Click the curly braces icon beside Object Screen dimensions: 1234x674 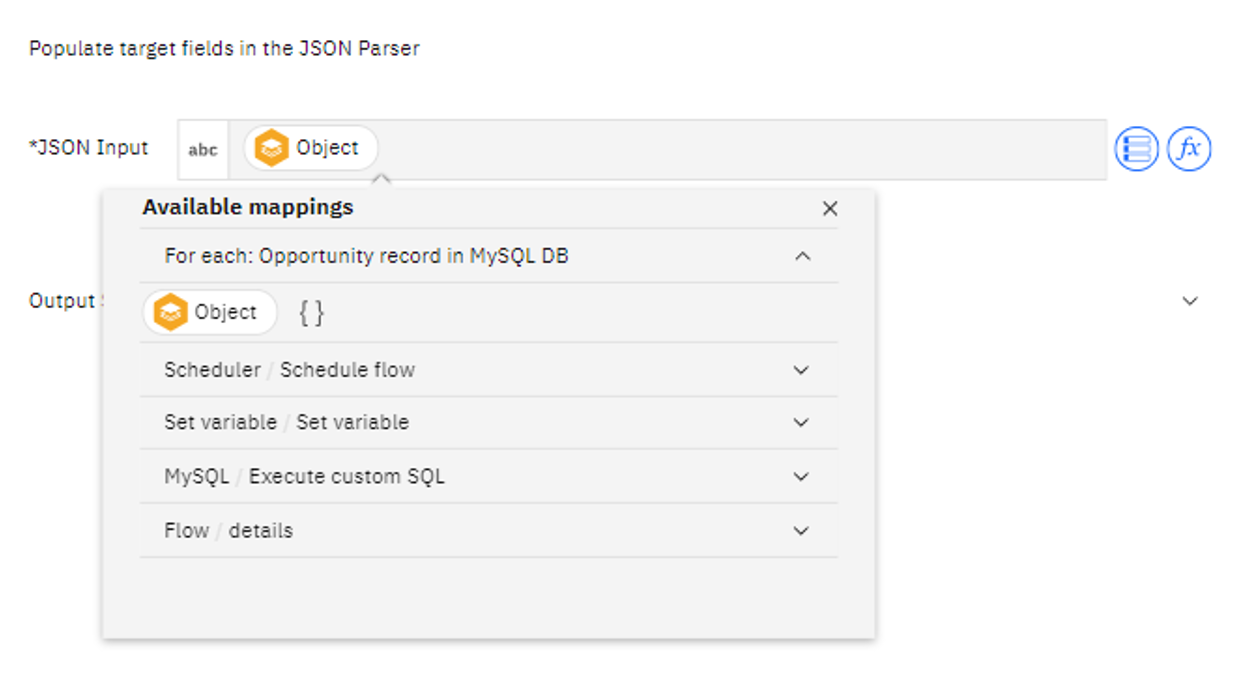pyautogui.click(x=312, y=313)
